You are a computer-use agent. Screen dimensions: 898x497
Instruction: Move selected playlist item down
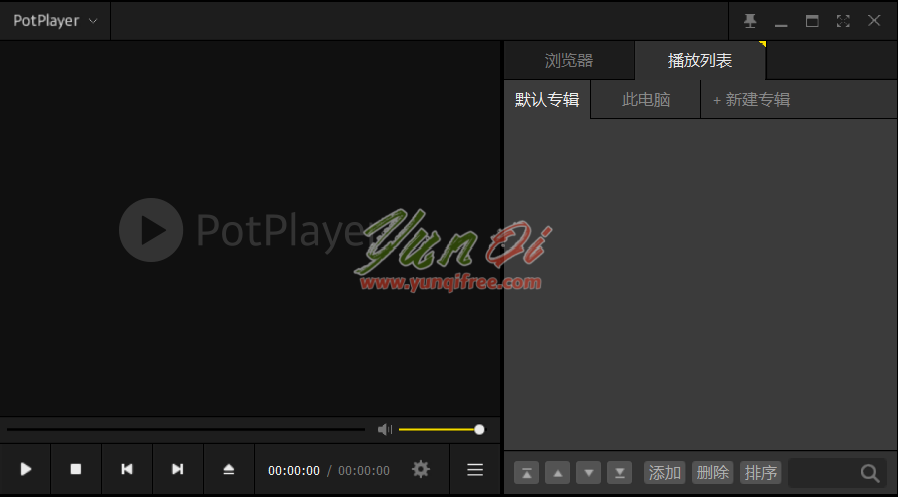588,473
